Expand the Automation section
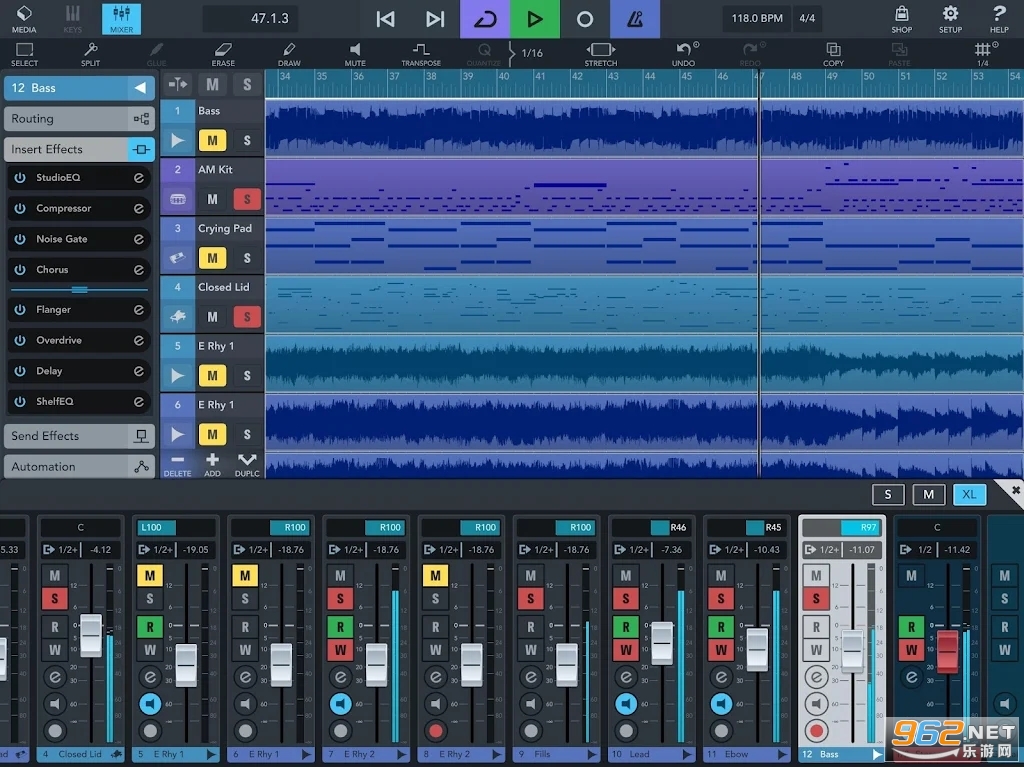1024x767 pixels. [x=78, y=467]
